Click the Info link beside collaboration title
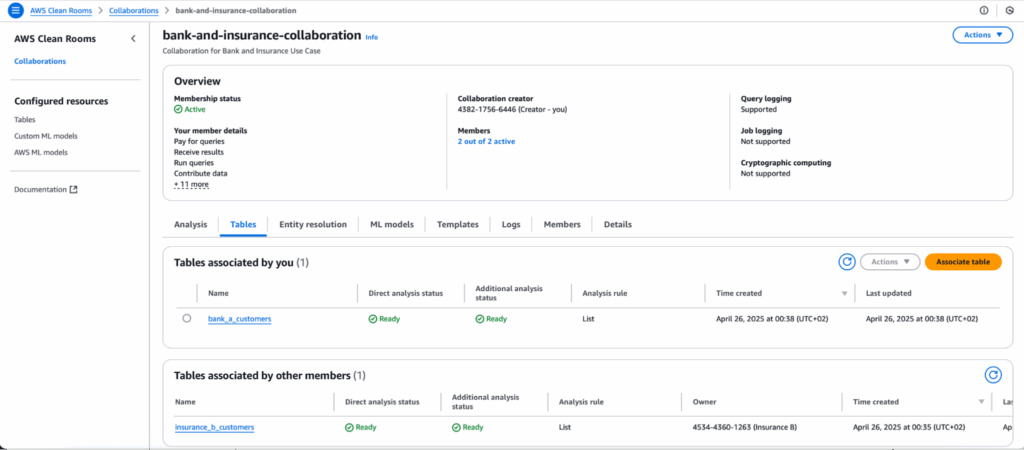Image resolution: width=1024 pixels, height=450 pixels. pyautogui.click(x=372, y=37)
